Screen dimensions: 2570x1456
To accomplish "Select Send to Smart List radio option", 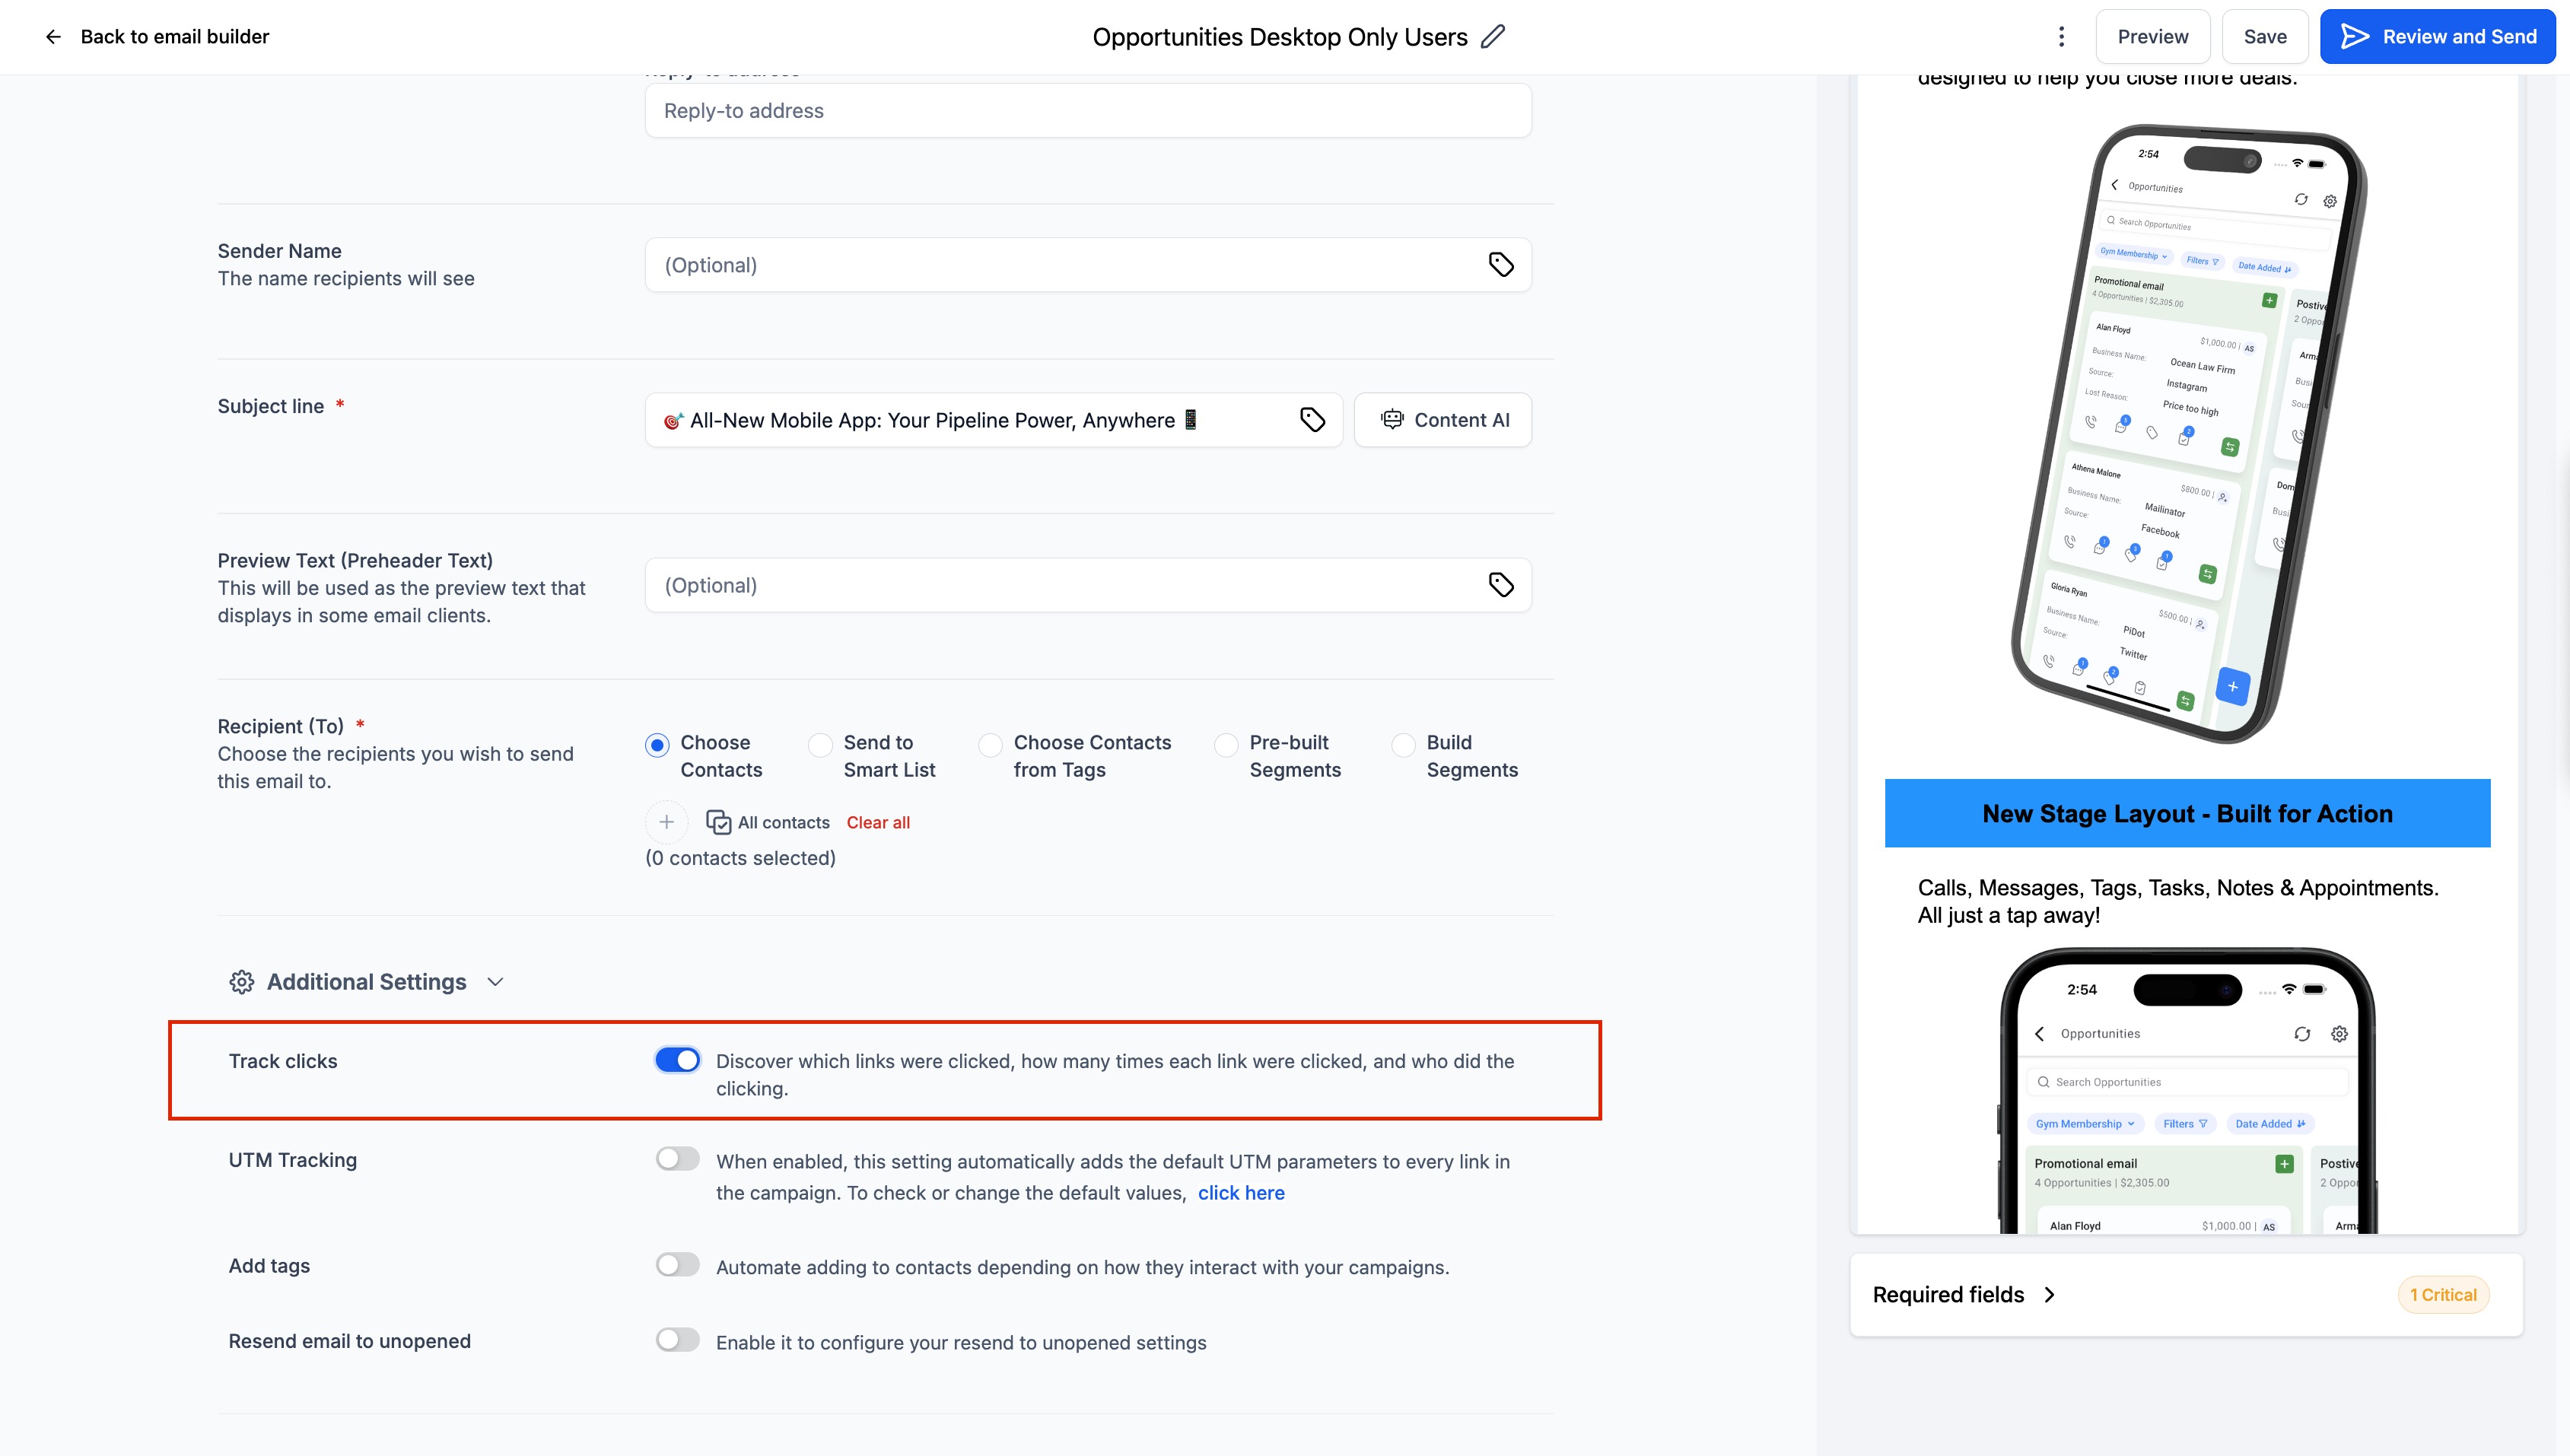I will point(820,745).
